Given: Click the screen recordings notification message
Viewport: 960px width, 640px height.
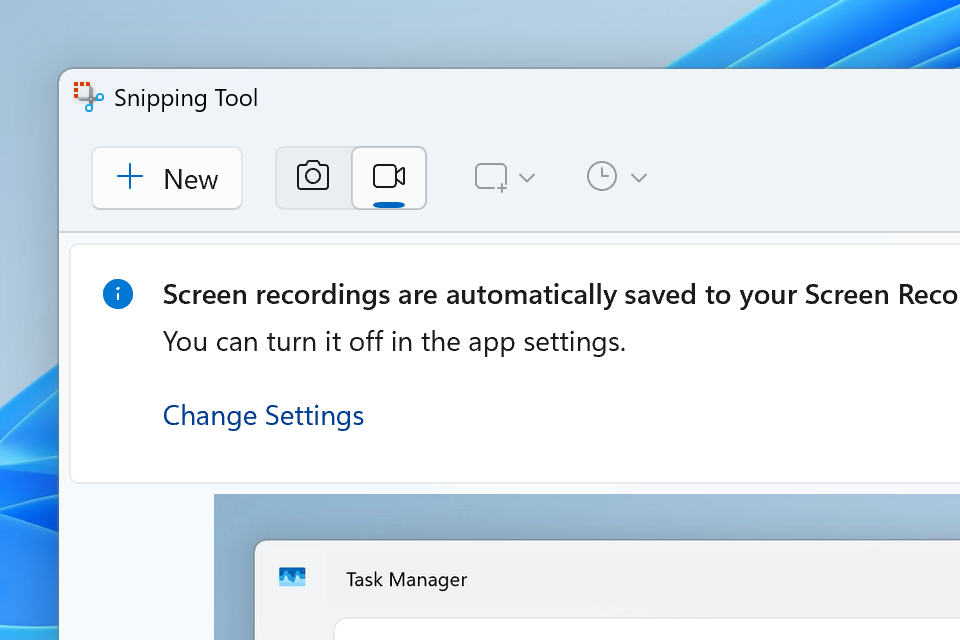Looking at the screenshot, I should [x=500, y=294].
